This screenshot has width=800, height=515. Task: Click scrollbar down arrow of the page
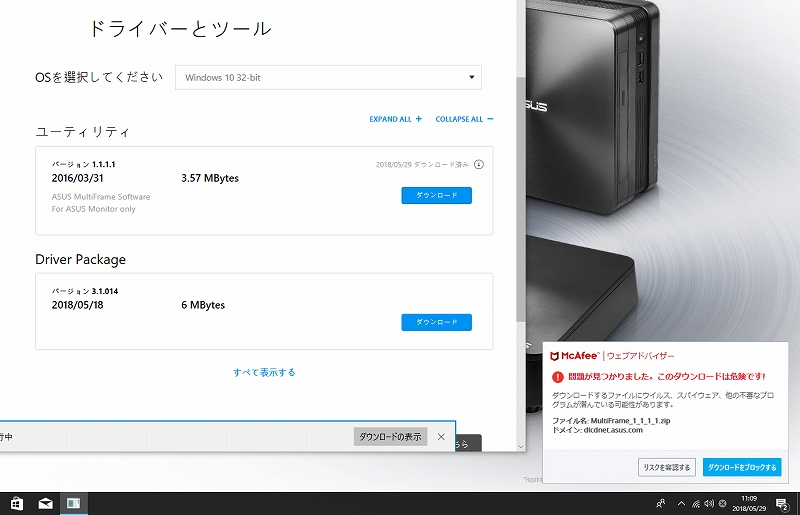(520, 447)
